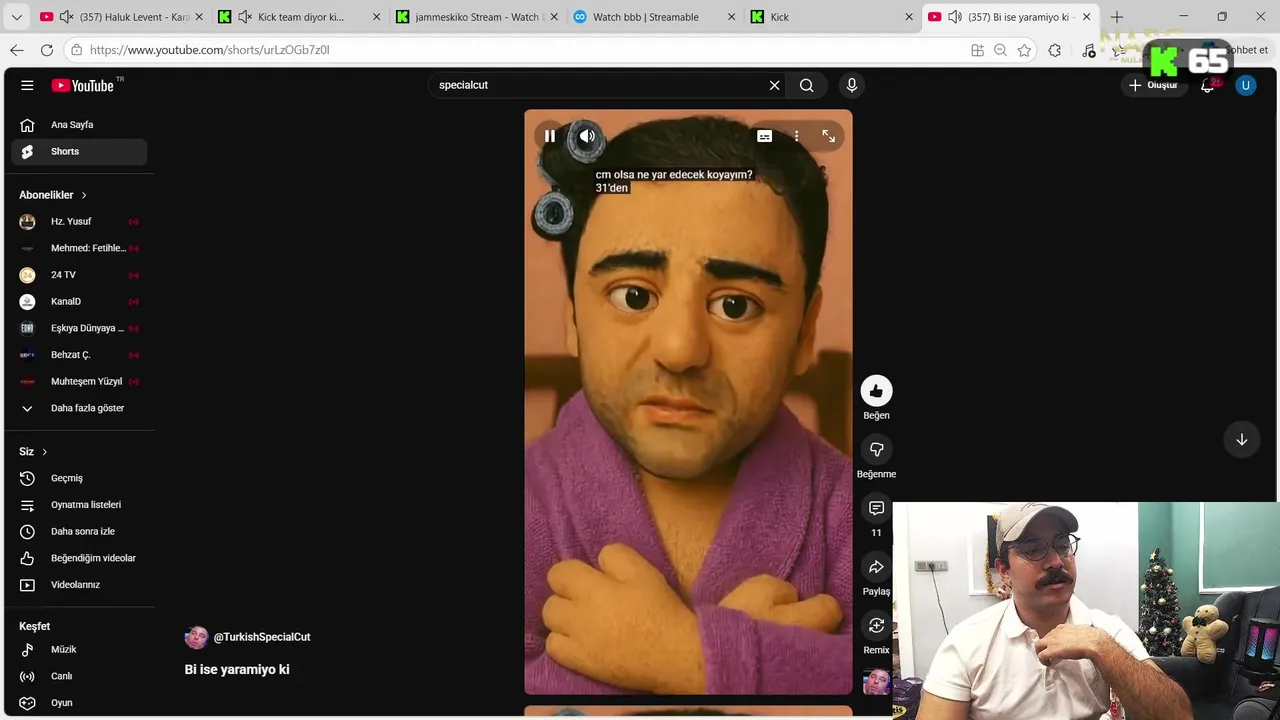The width and height of the screenshot is (1280, 720).
Task: Open the Behzat Ç. subscription
Action: pyautogui.click(x=79, y=355)
